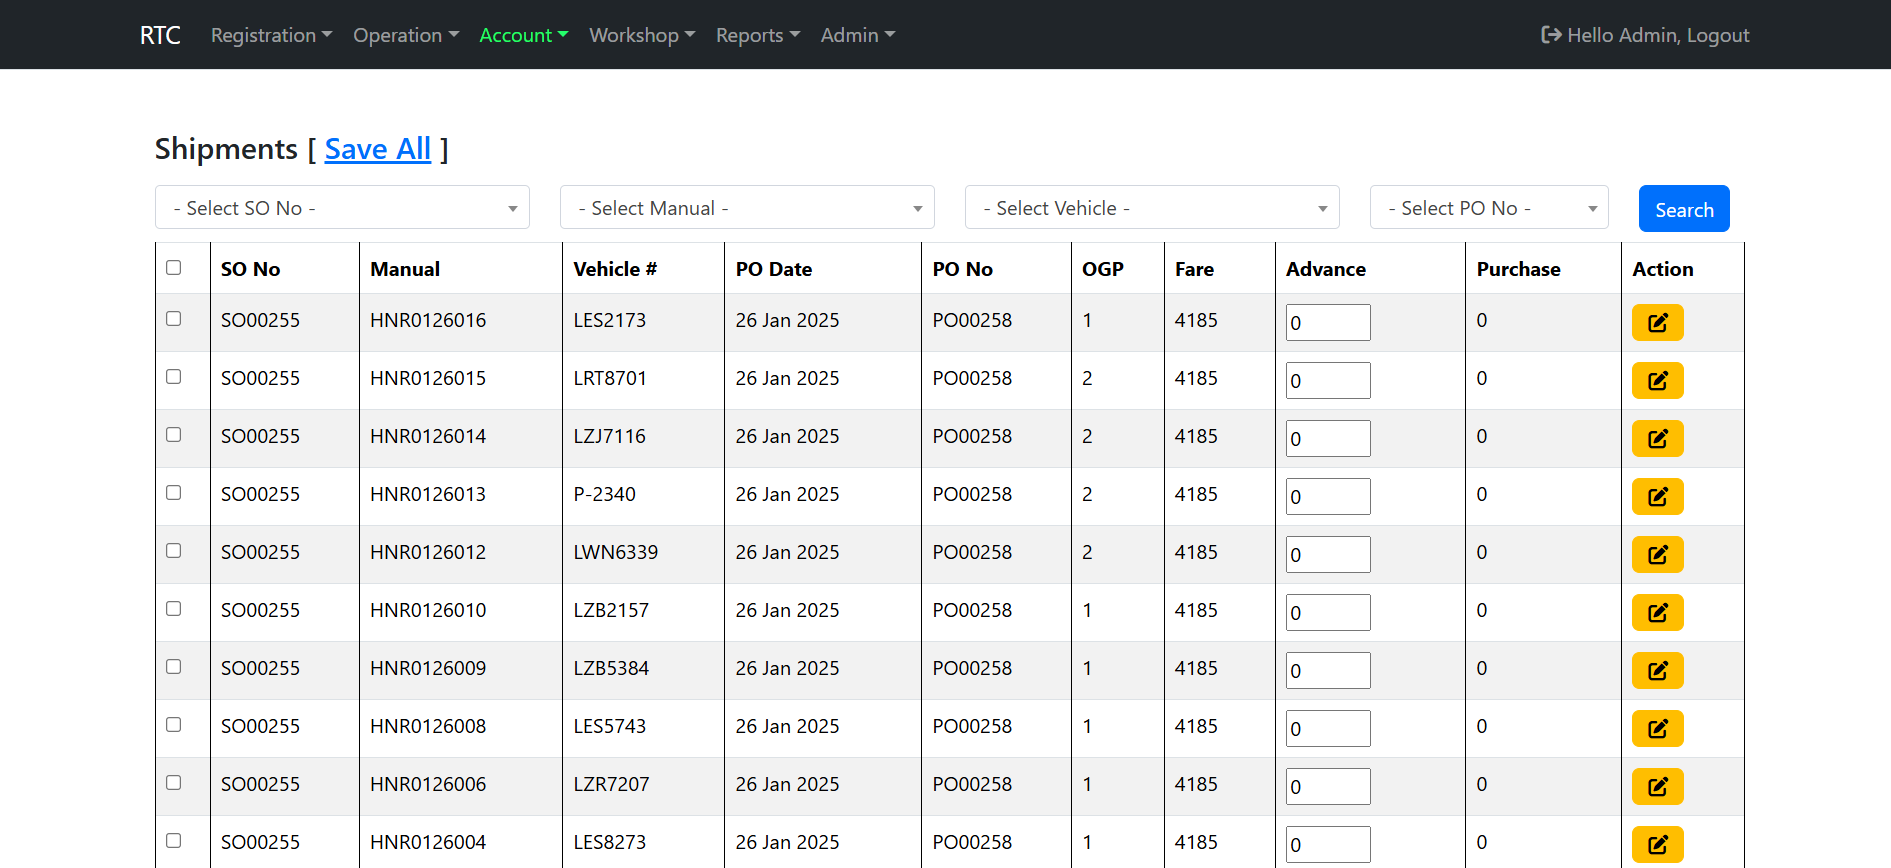Edit the shipment with vehicle P-2340
Screen dimensions: 1891x868
[1657, 497]
